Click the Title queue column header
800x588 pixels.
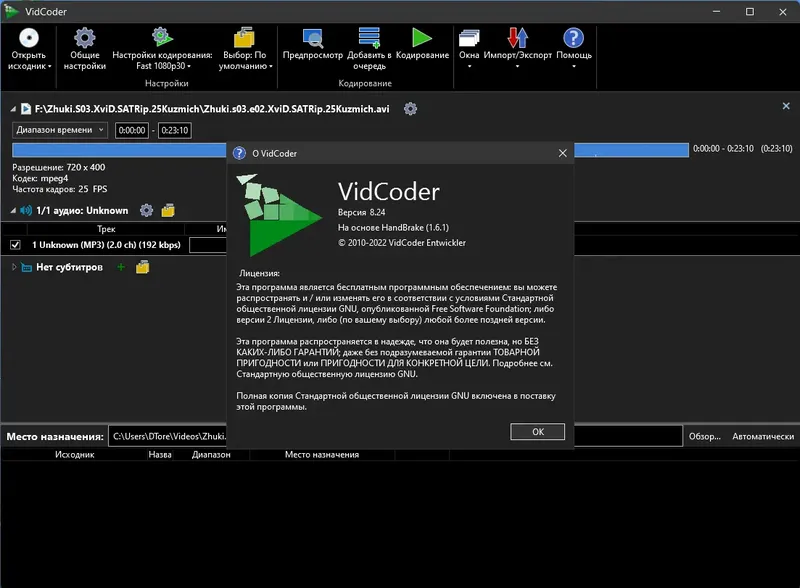pyautogui.click(x=160, y=455)
